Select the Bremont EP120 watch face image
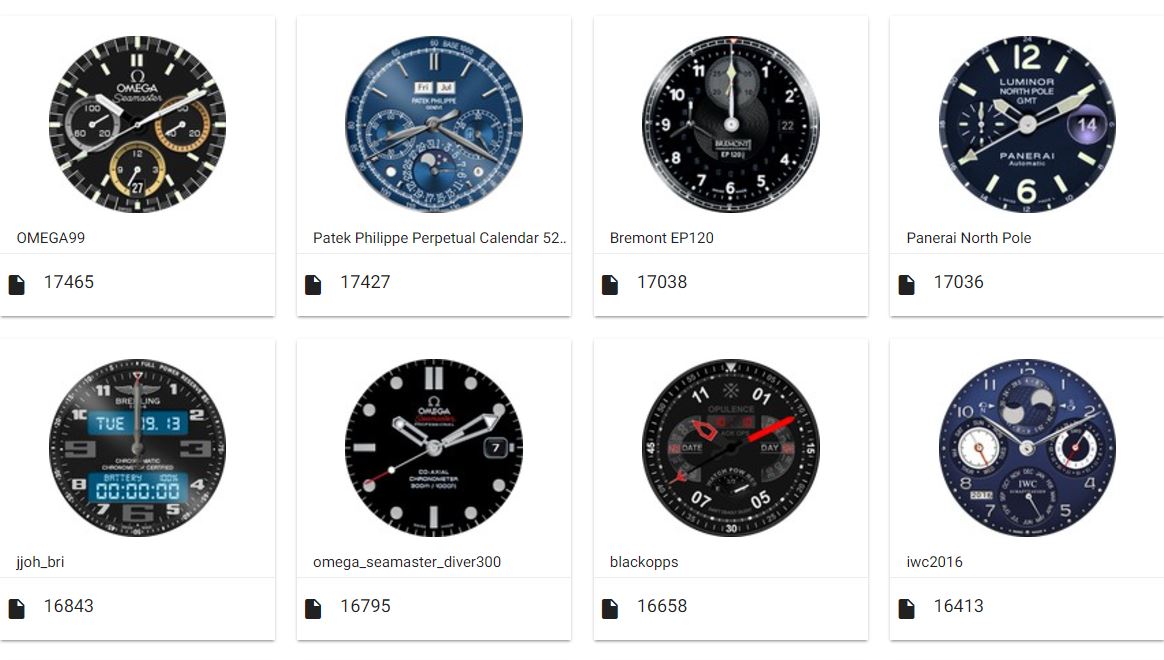 tap(730, 124)
